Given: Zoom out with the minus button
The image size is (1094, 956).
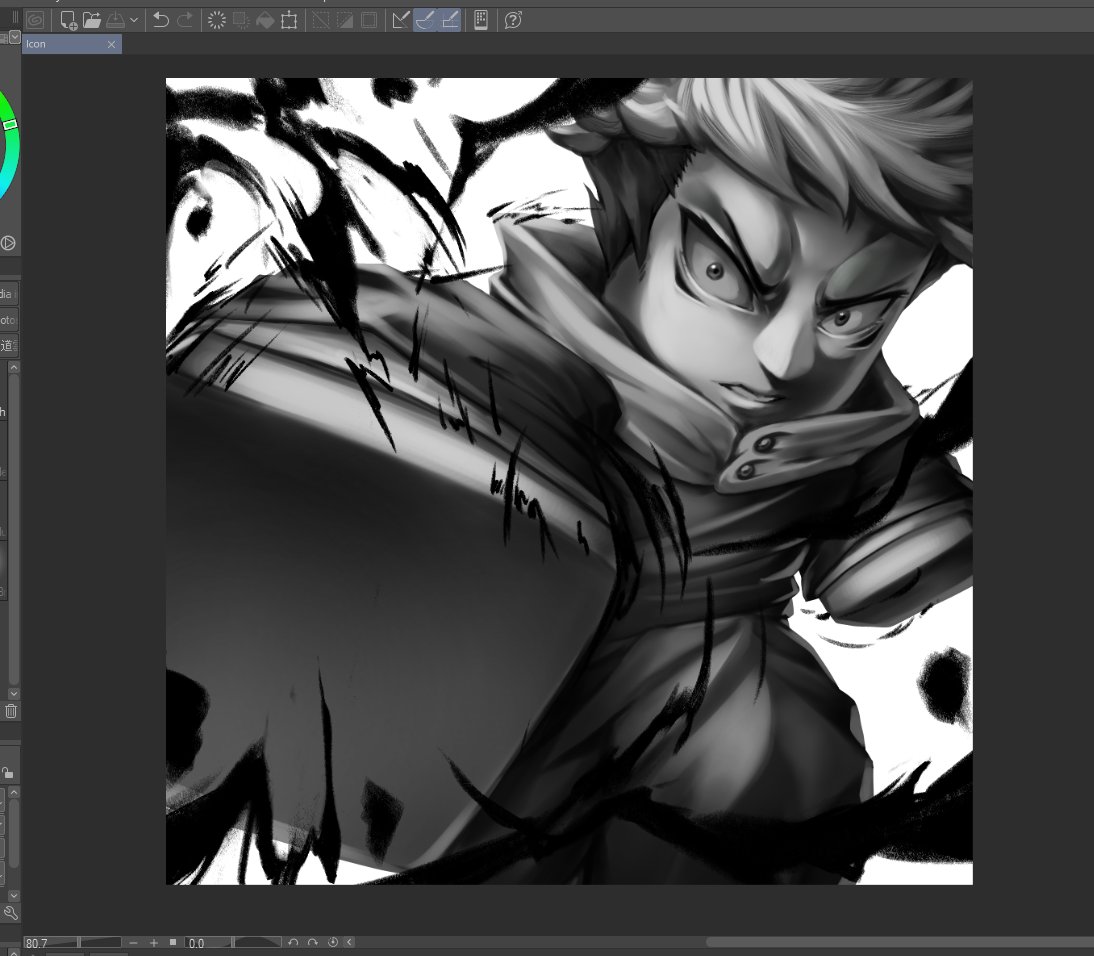Looking at the screenshot, I should point(133,943).
